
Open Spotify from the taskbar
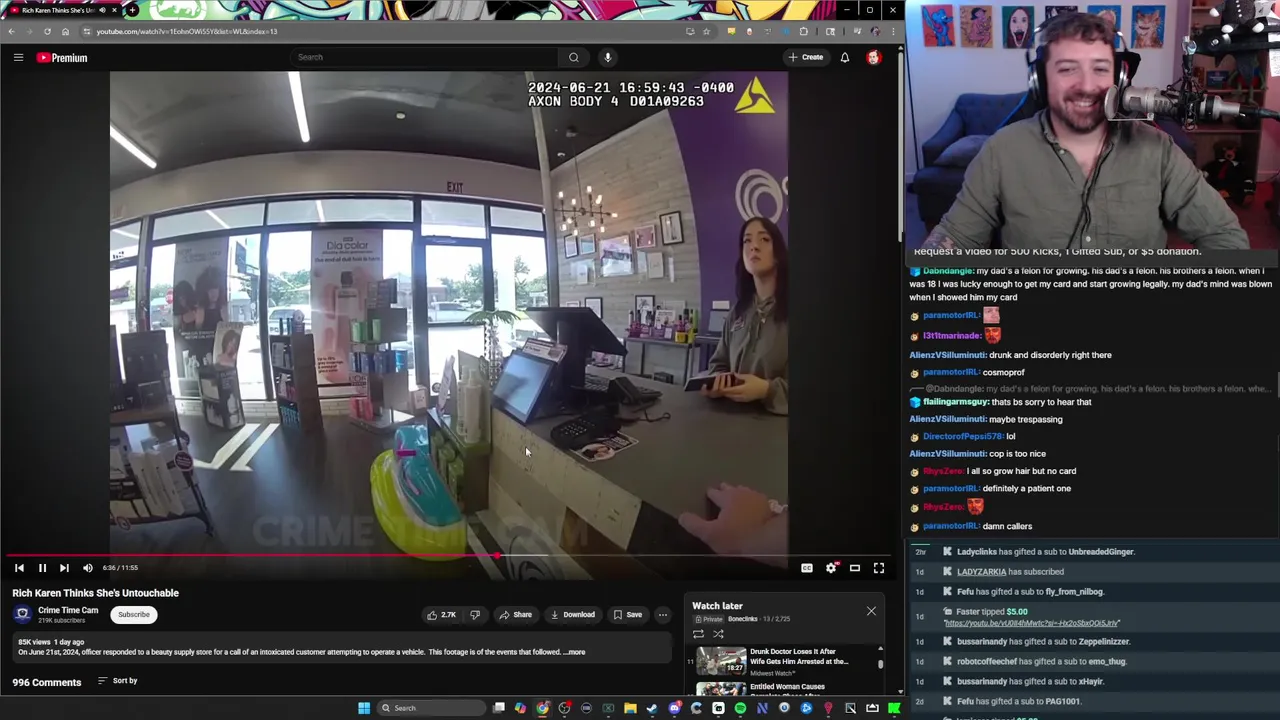click(x=740, y=708)
